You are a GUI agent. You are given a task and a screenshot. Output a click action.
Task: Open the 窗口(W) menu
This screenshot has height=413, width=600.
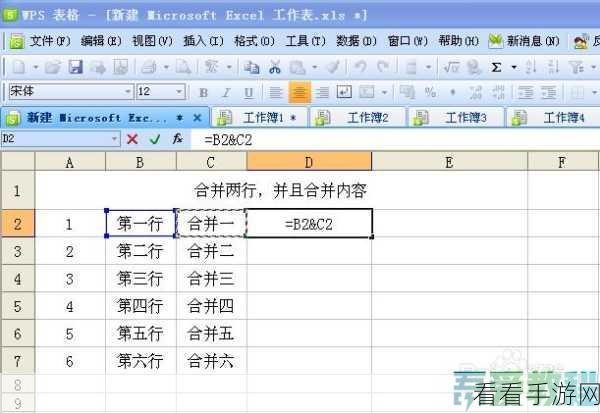click(x=408, y=41)
